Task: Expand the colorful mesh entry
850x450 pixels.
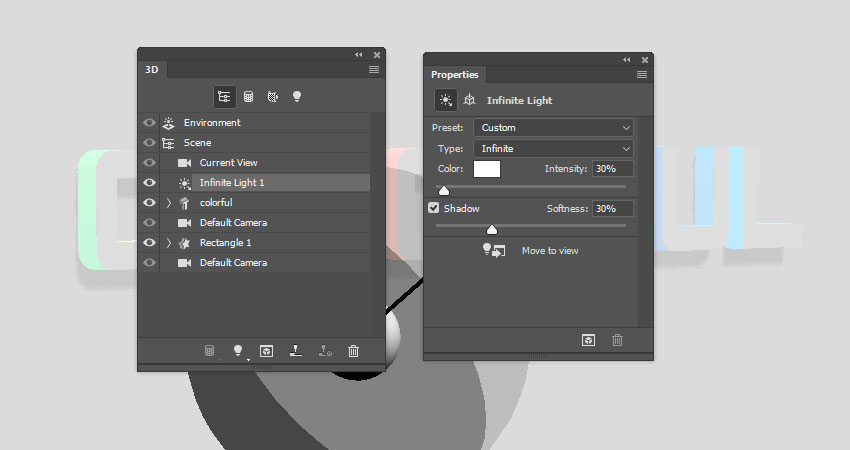Action: [169, 203]
